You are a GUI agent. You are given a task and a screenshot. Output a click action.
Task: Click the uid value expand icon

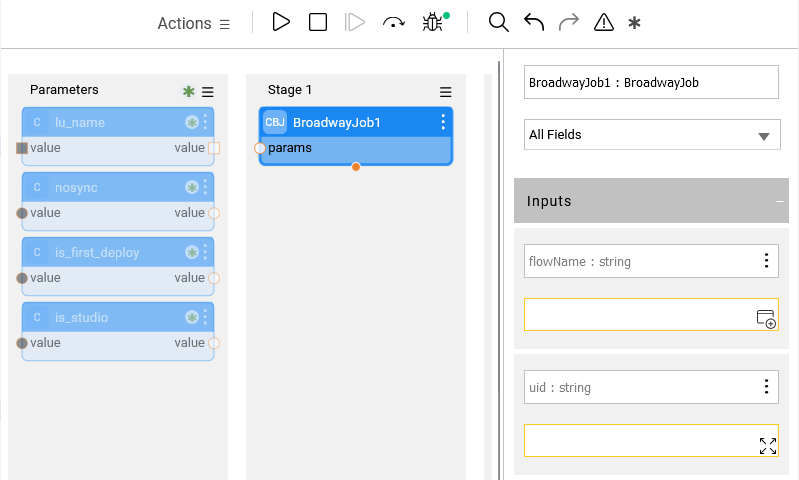click(x=767, y=446)
